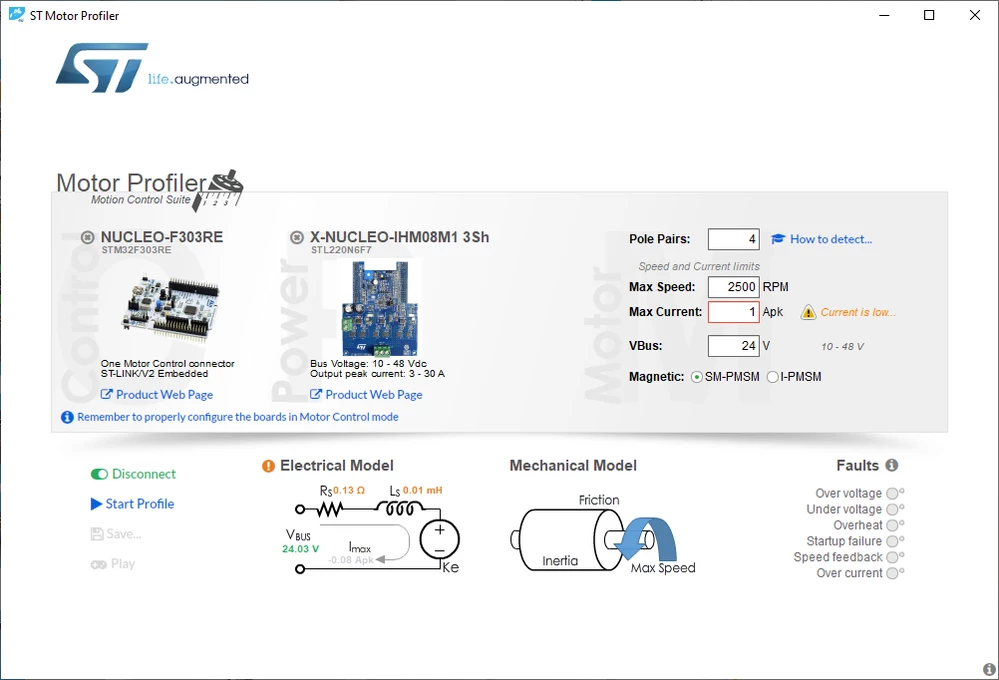Click the Current is low warning text
Screen dimensions: 999x680
858,312
